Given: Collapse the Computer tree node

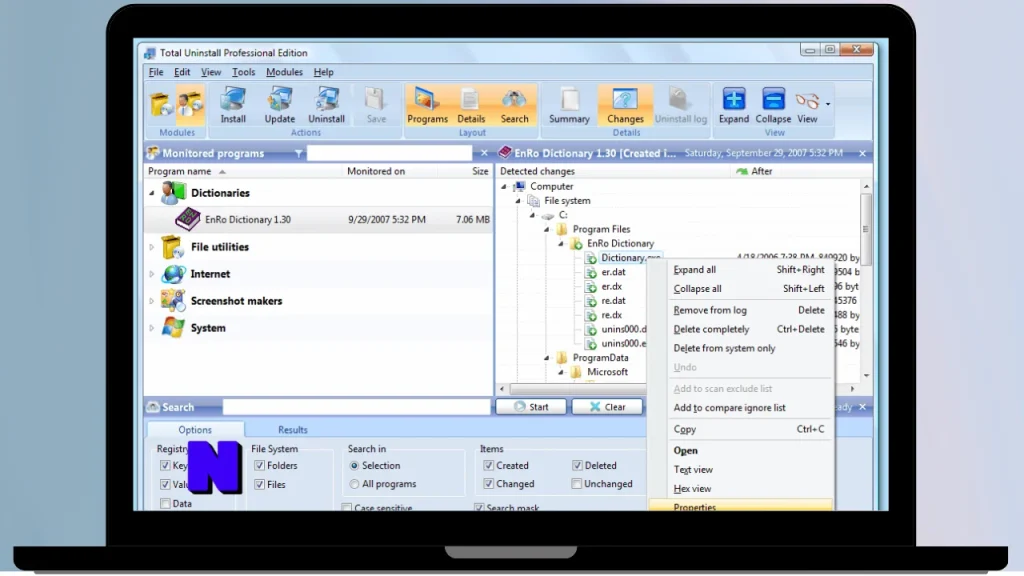Looking at the screenshot, I should click(504, 187).
